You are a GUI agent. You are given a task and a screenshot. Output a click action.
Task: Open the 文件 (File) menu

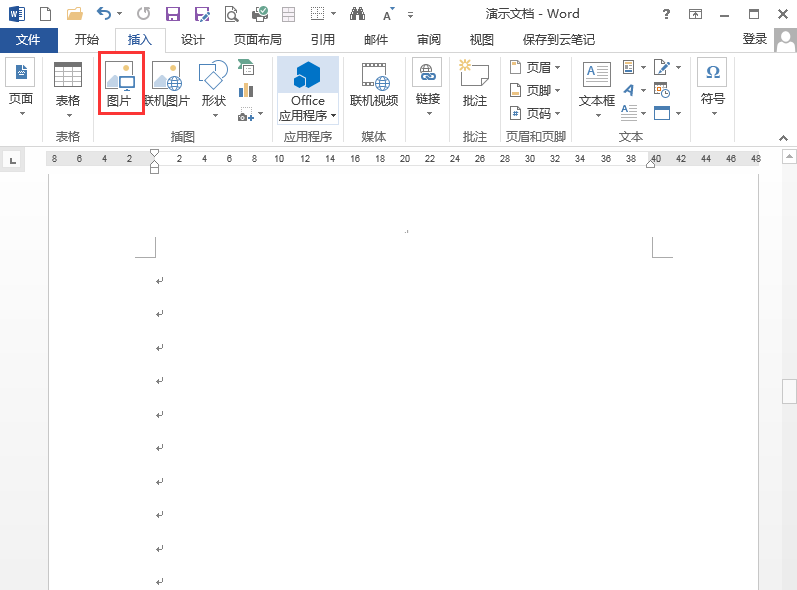(28, 40)
